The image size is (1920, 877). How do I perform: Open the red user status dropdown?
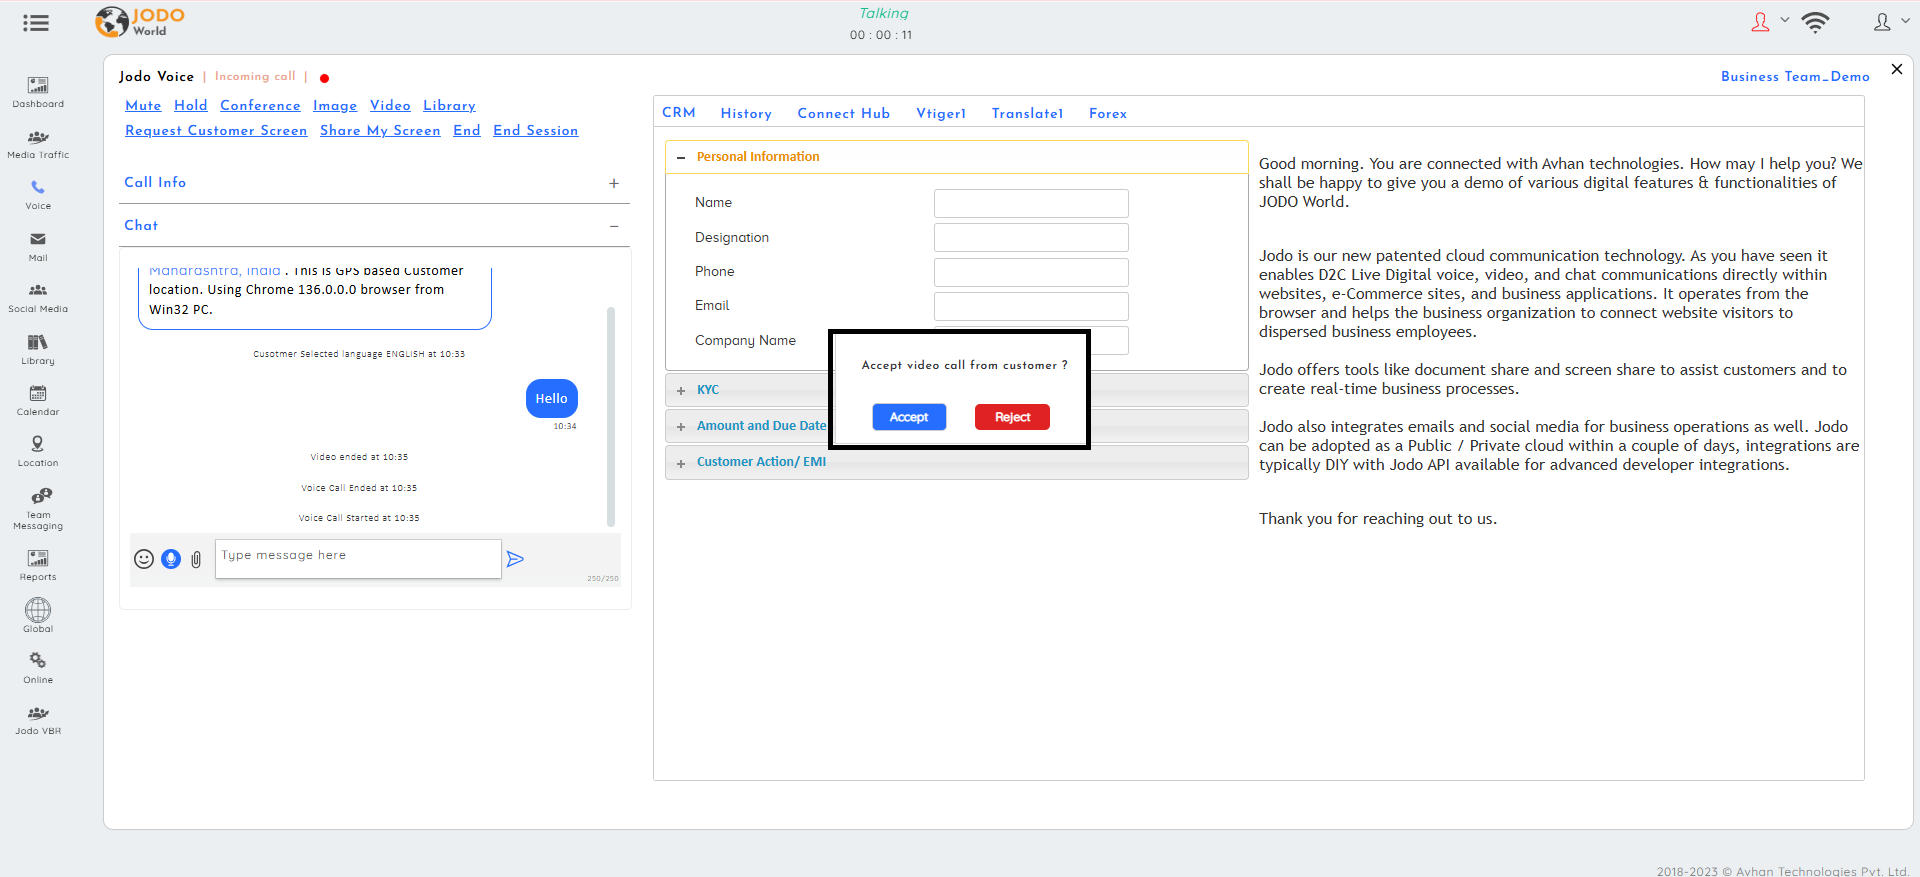pyautogui.click(x=1769, y=22)
